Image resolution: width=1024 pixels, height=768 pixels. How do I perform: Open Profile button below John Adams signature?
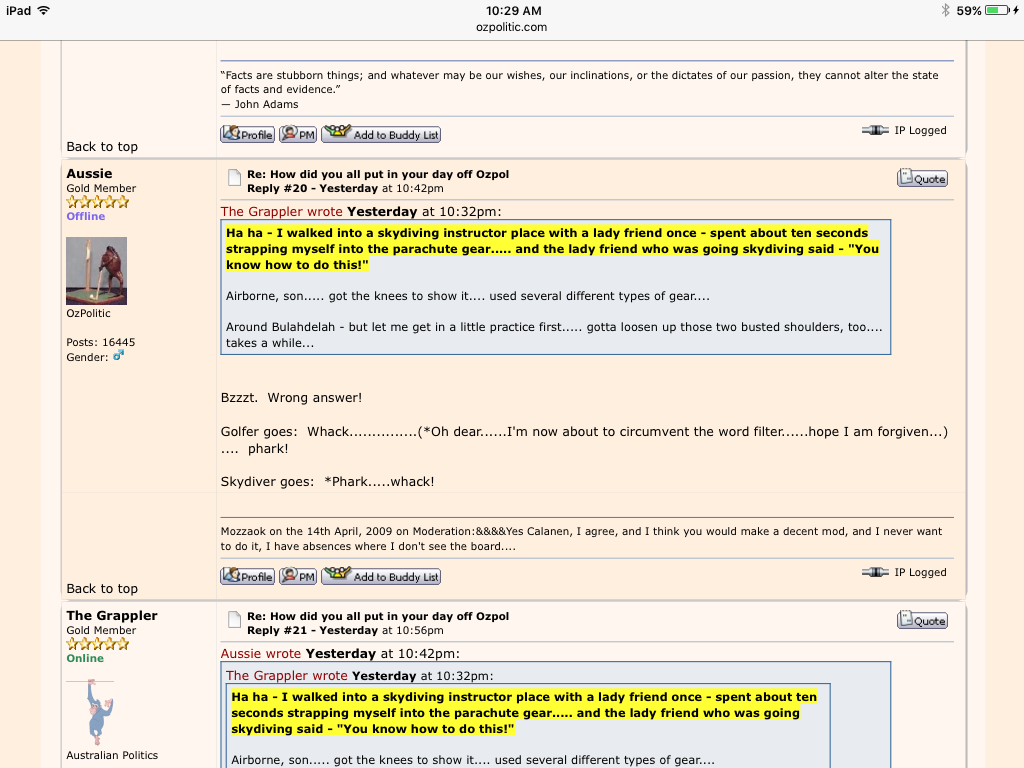coord(247,135)
